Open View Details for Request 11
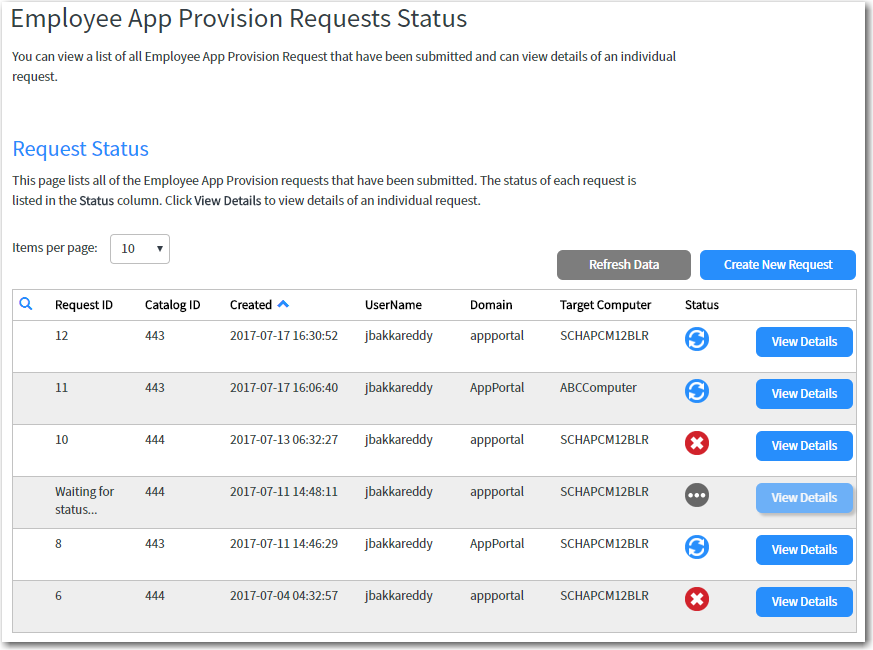This screenshot has width=873, height=650. pos(804,393)
